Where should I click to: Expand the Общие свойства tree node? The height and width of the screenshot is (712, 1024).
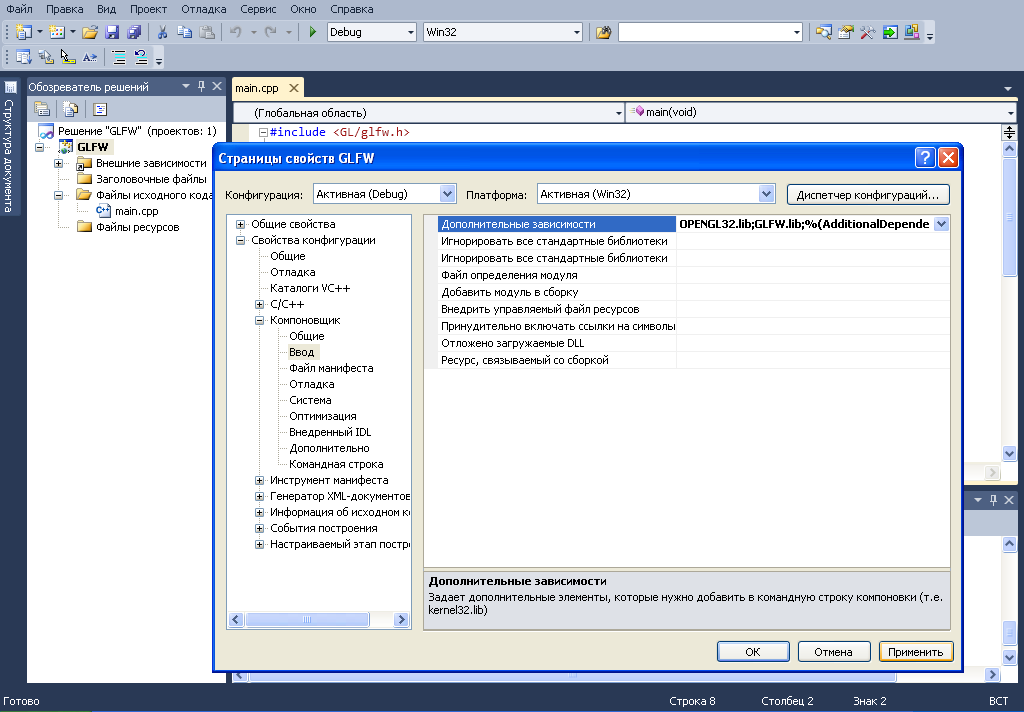pyautogui.click(x=240, y=224)
